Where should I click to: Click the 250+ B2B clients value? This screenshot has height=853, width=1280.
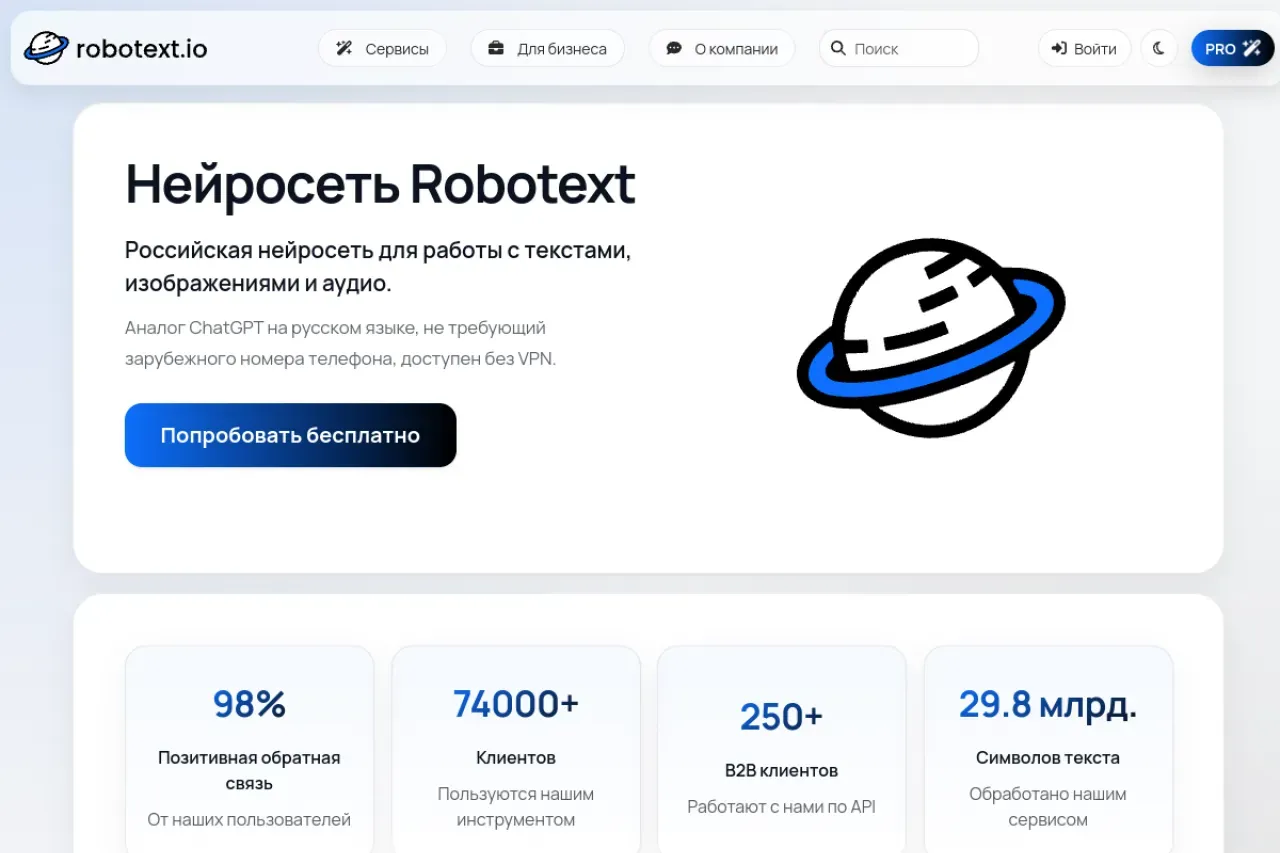click(x=781, y=716)
